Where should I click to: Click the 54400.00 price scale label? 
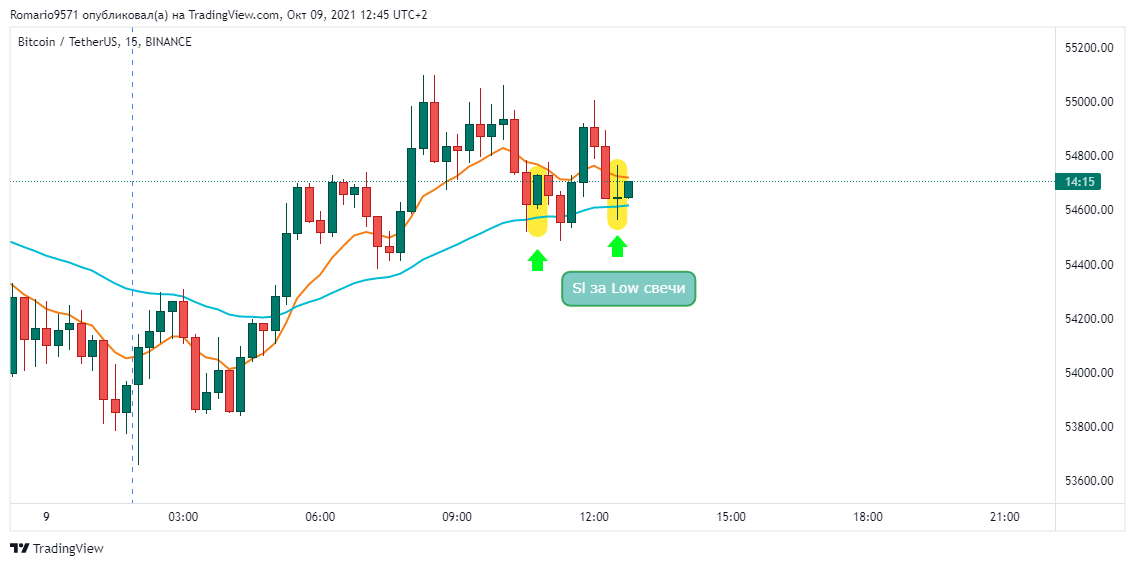(x=1089, y=265)
